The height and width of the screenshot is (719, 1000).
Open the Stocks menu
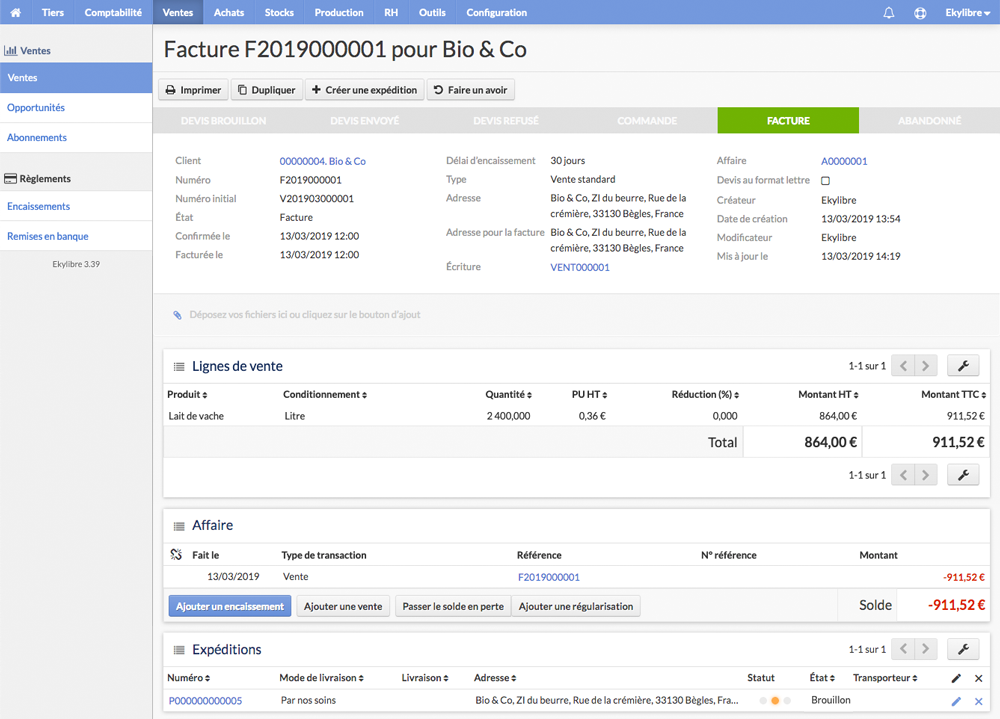[x=279, y=12]
